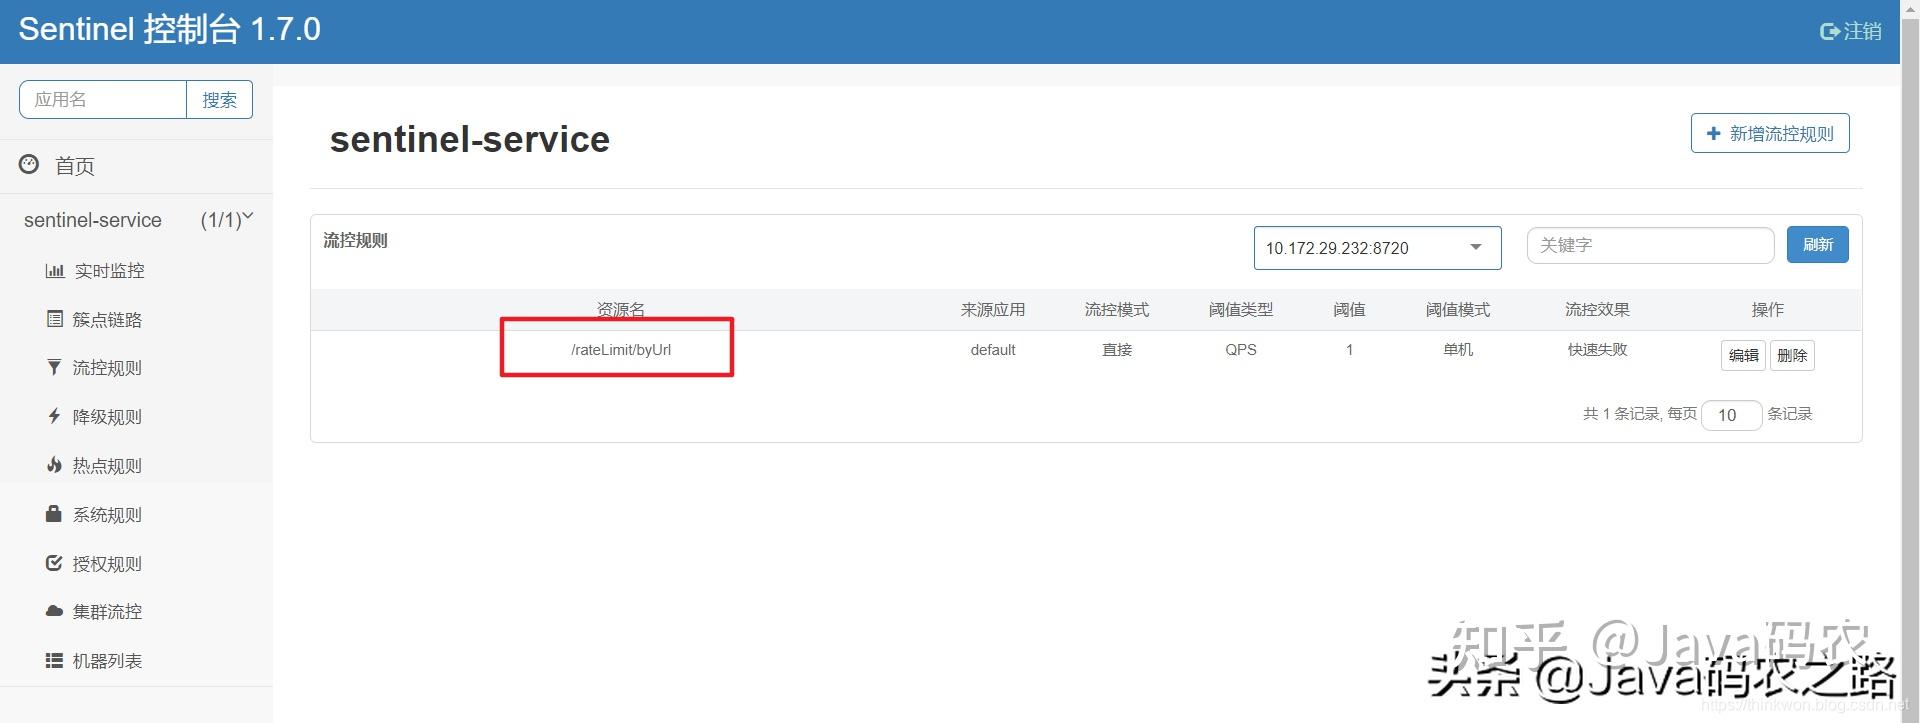Click the 资源名 column header

point(621,309)
